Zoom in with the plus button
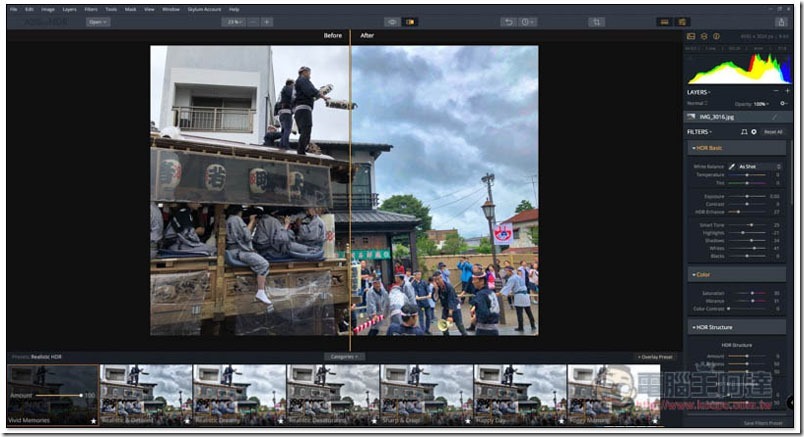 (x=267, y=22)
